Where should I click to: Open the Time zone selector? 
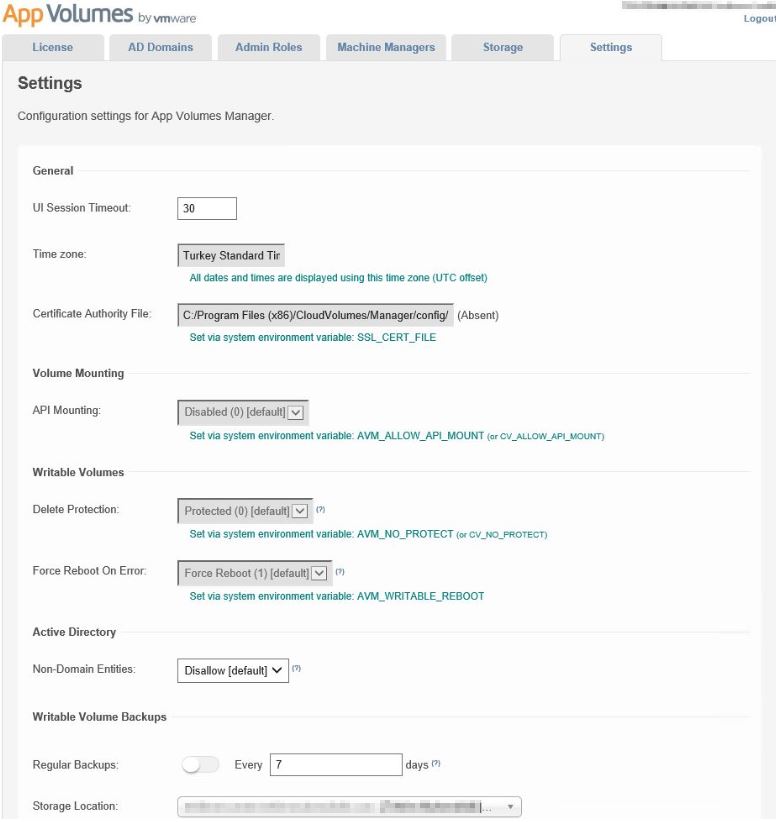(x=231, y=255)
